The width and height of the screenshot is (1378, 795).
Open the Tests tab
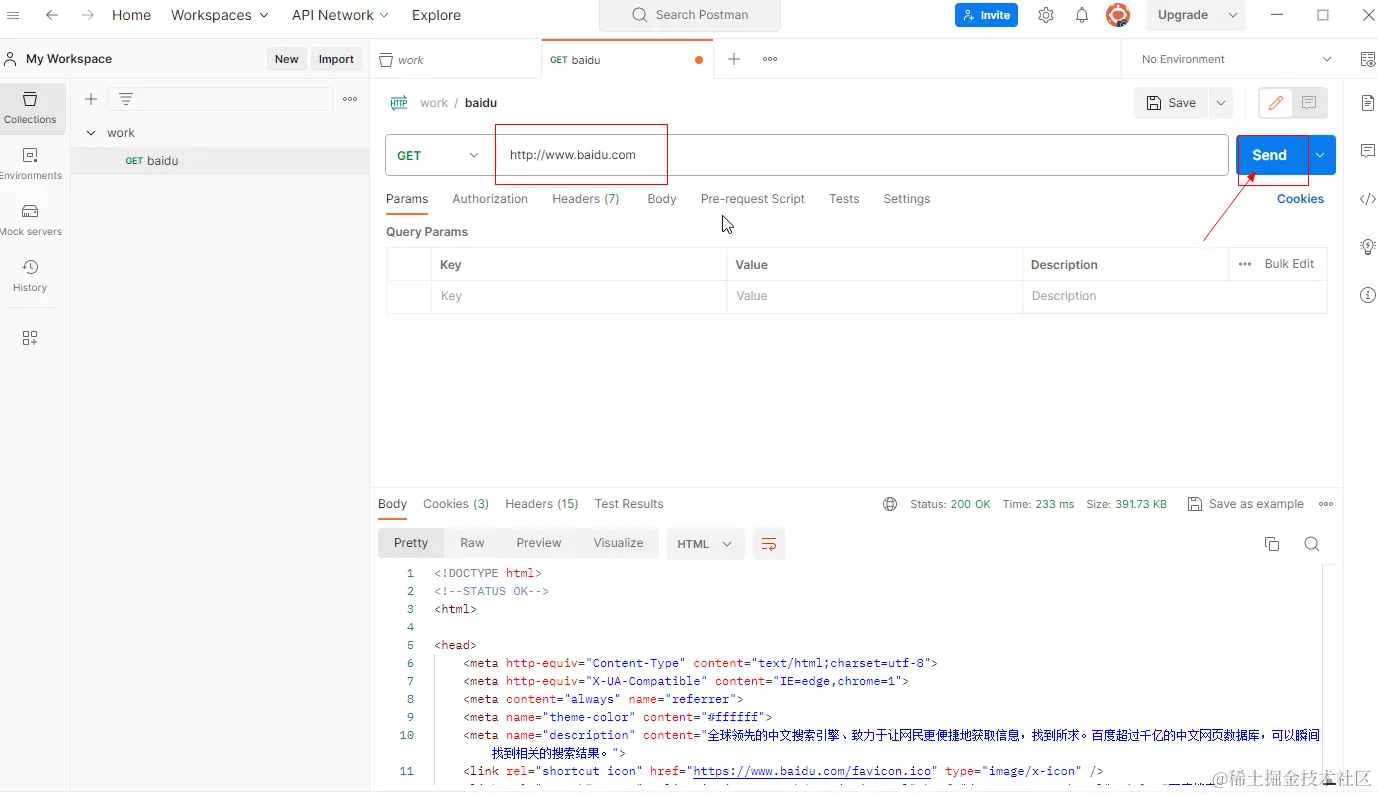pyautogui.click(x=844, y=199)
